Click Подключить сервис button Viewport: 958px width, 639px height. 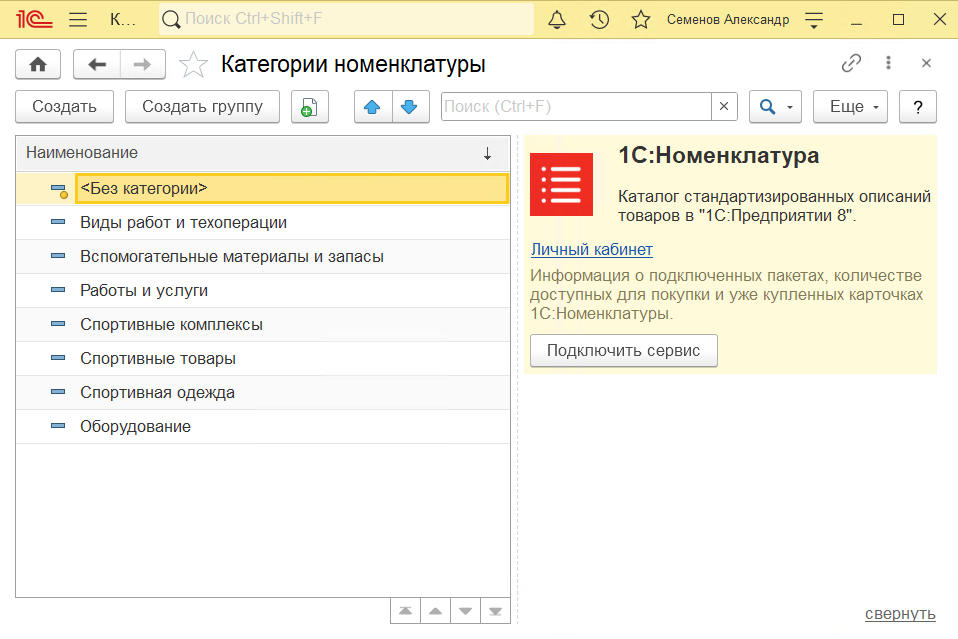click(623, 351)
